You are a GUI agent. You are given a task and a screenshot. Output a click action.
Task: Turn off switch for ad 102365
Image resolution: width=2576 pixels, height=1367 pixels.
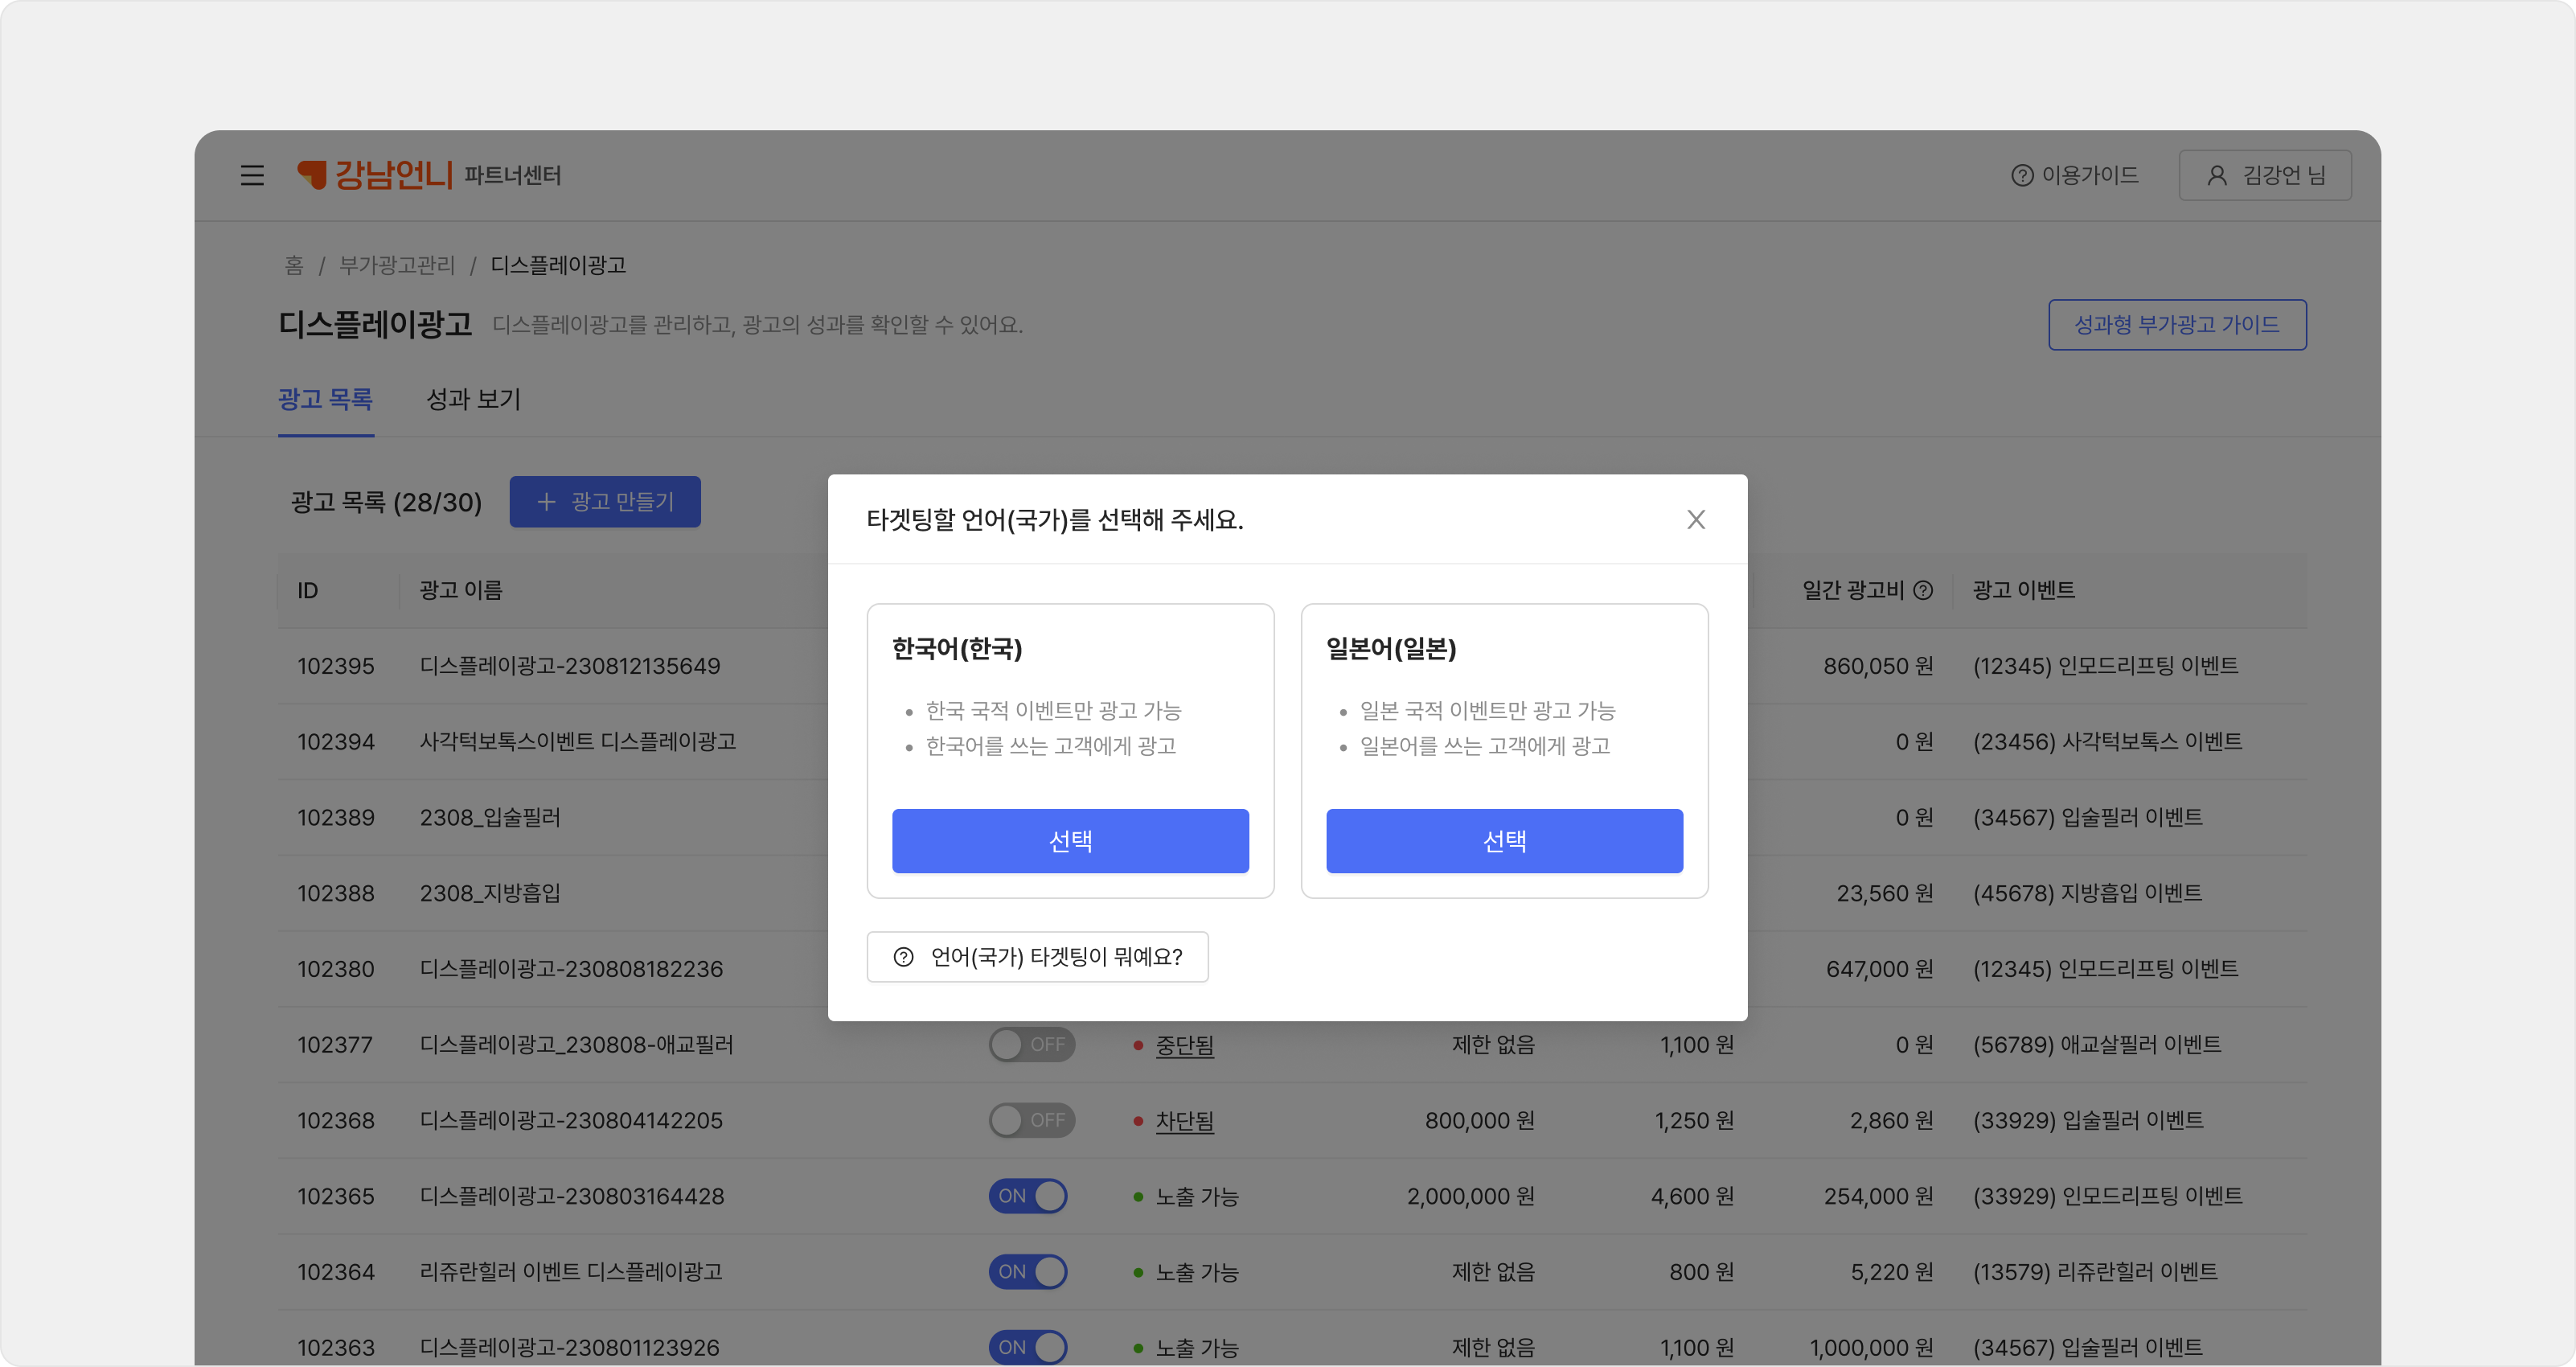1028,1196
